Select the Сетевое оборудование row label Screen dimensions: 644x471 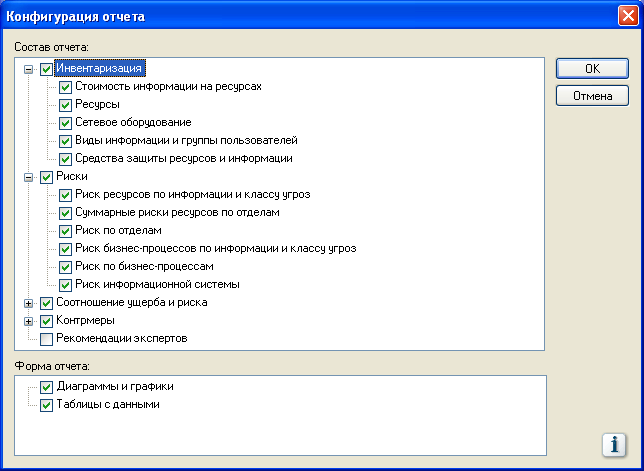point(133,122)
